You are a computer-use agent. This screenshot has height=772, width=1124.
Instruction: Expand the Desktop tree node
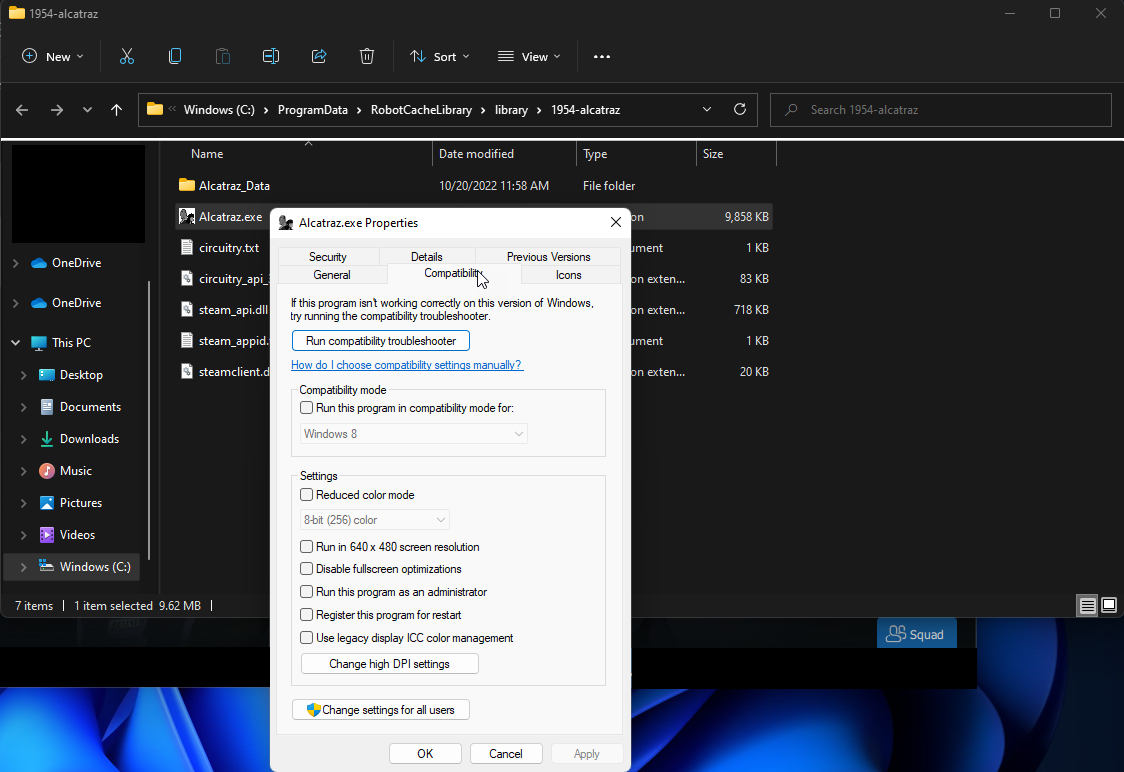(24, 375)
